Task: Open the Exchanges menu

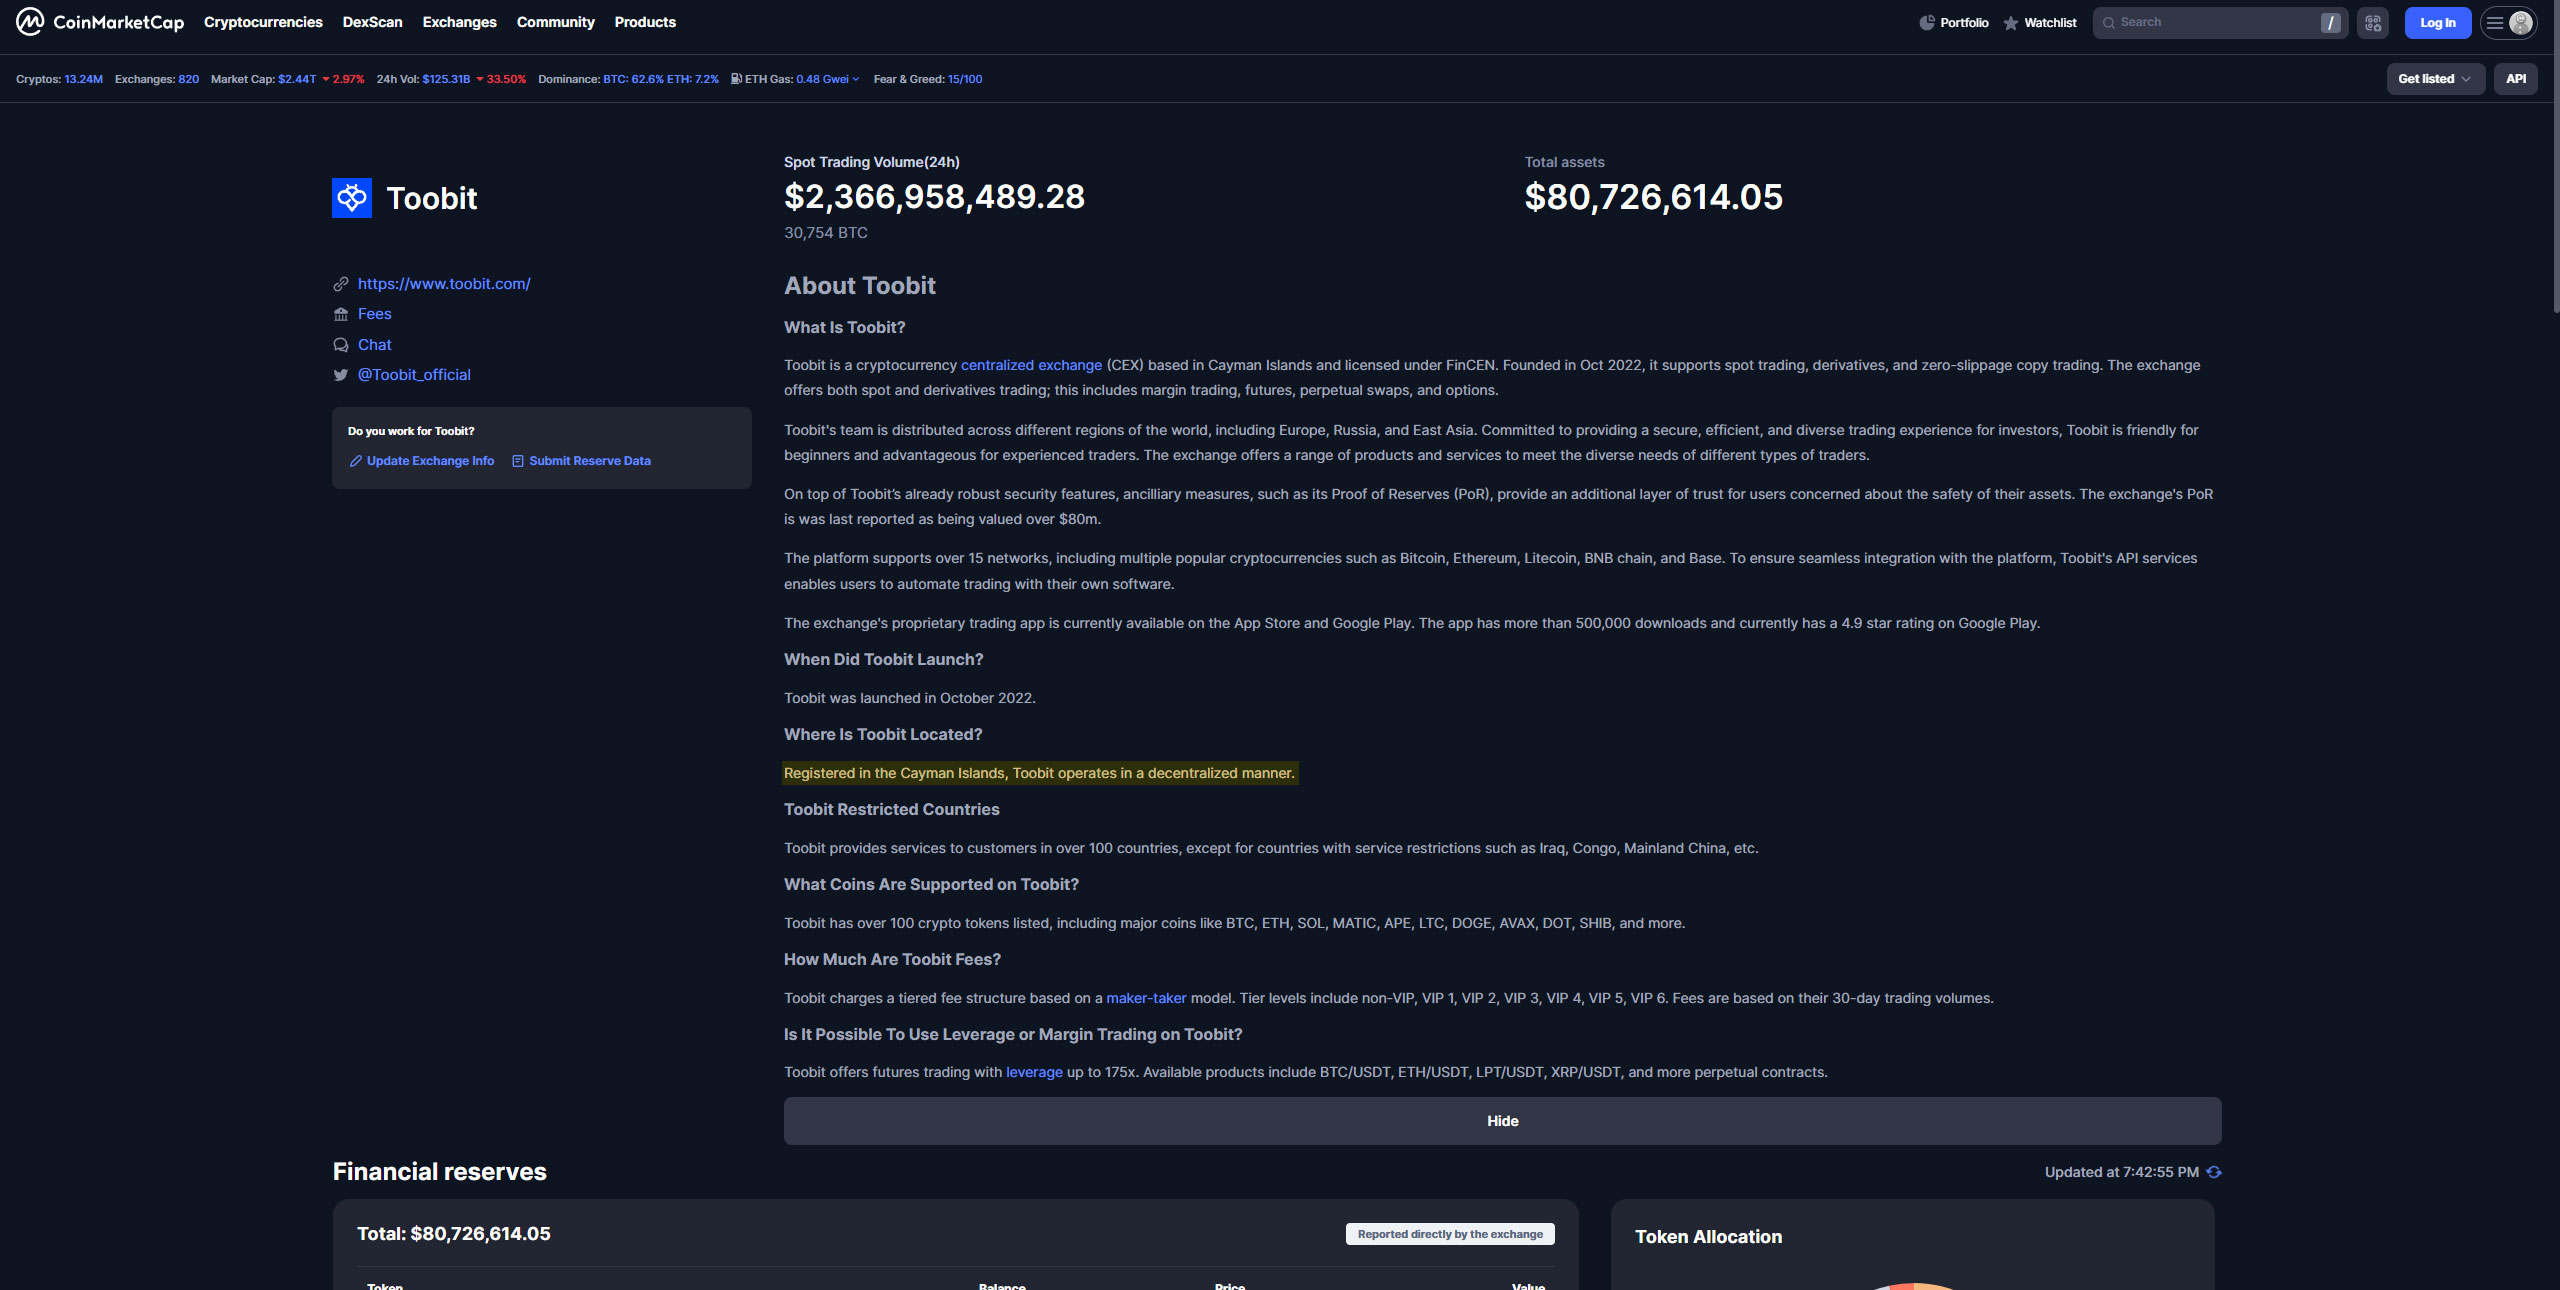Action: [459, 22]
